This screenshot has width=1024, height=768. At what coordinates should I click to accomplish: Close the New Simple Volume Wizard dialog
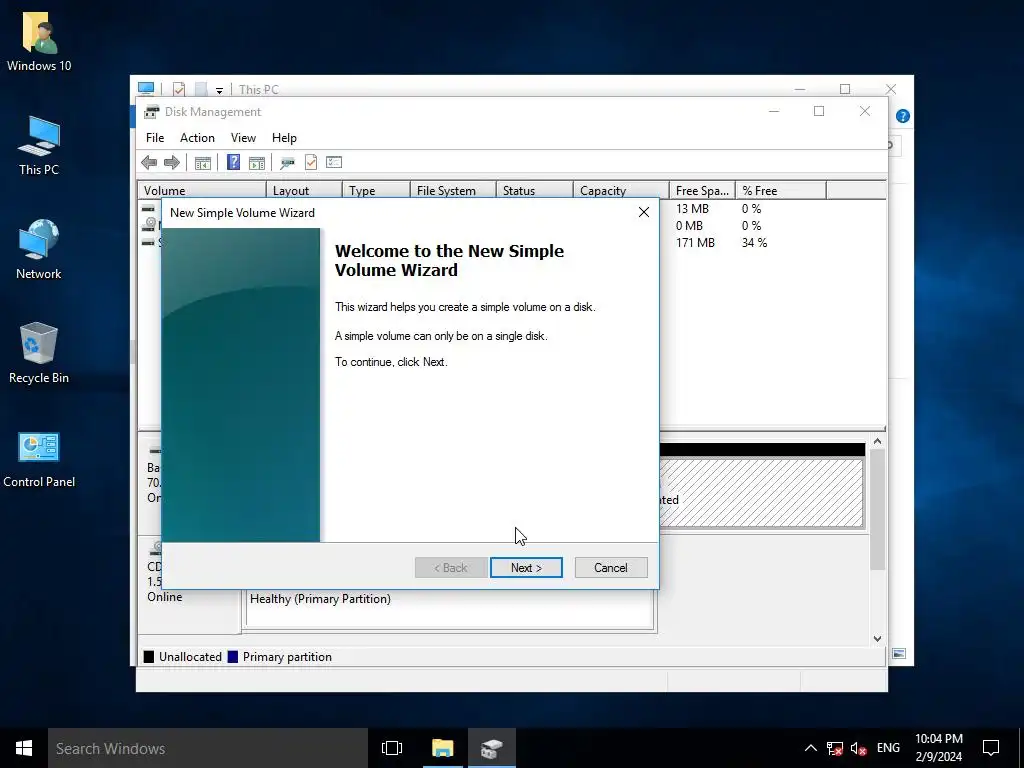[644, 212]
